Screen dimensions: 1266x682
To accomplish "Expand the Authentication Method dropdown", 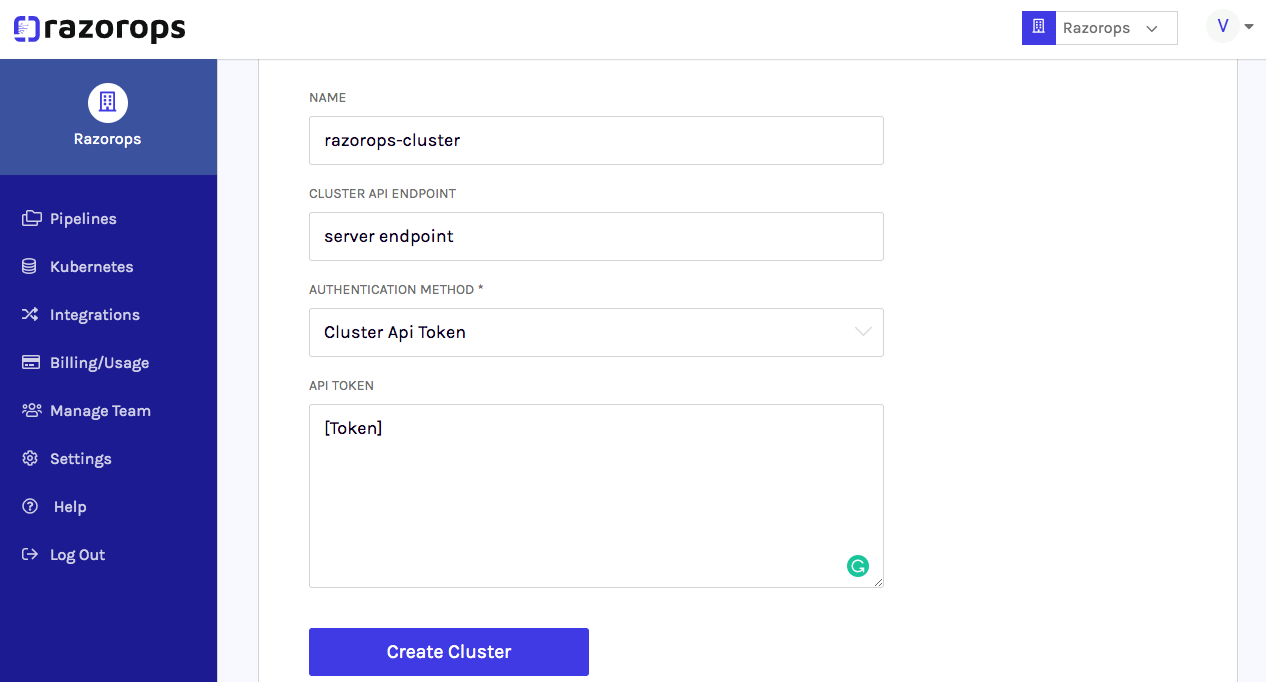I will pos(596,332).
